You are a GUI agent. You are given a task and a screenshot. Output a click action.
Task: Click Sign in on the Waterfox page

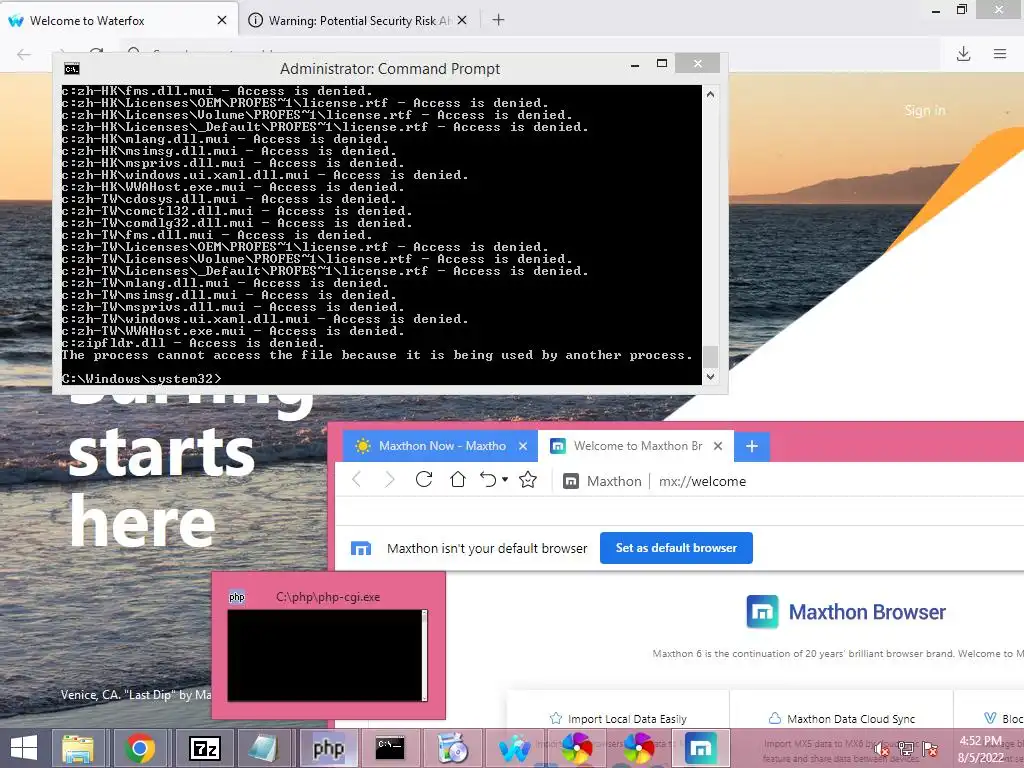coord(925,110)
